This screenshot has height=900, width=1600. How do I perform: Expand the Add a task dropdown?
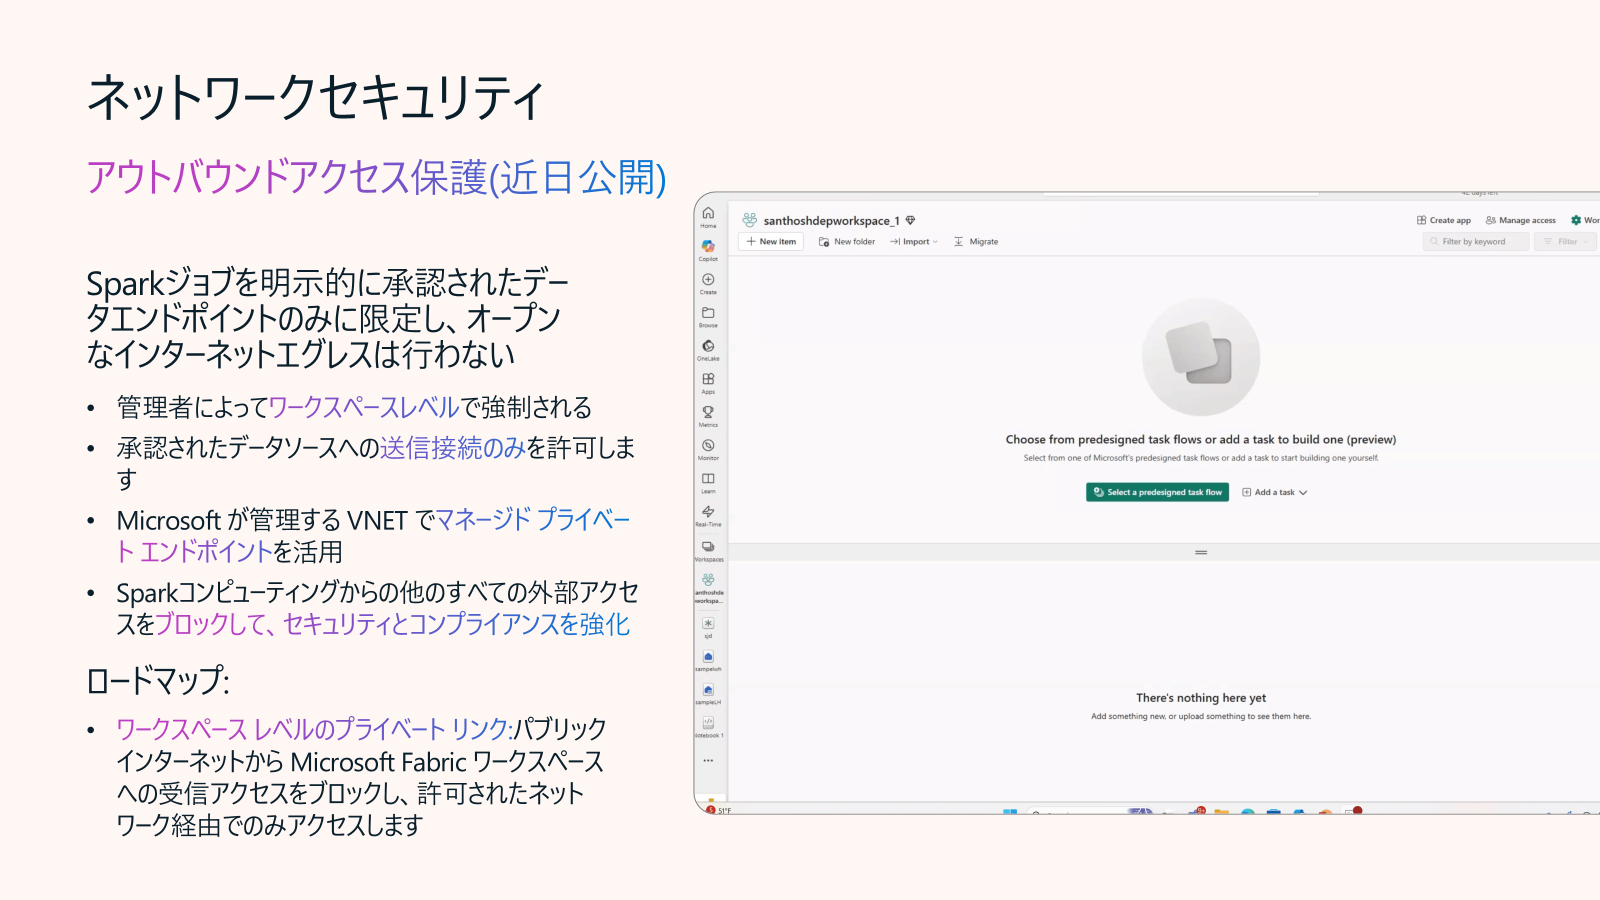click(x=1275, y=492)
